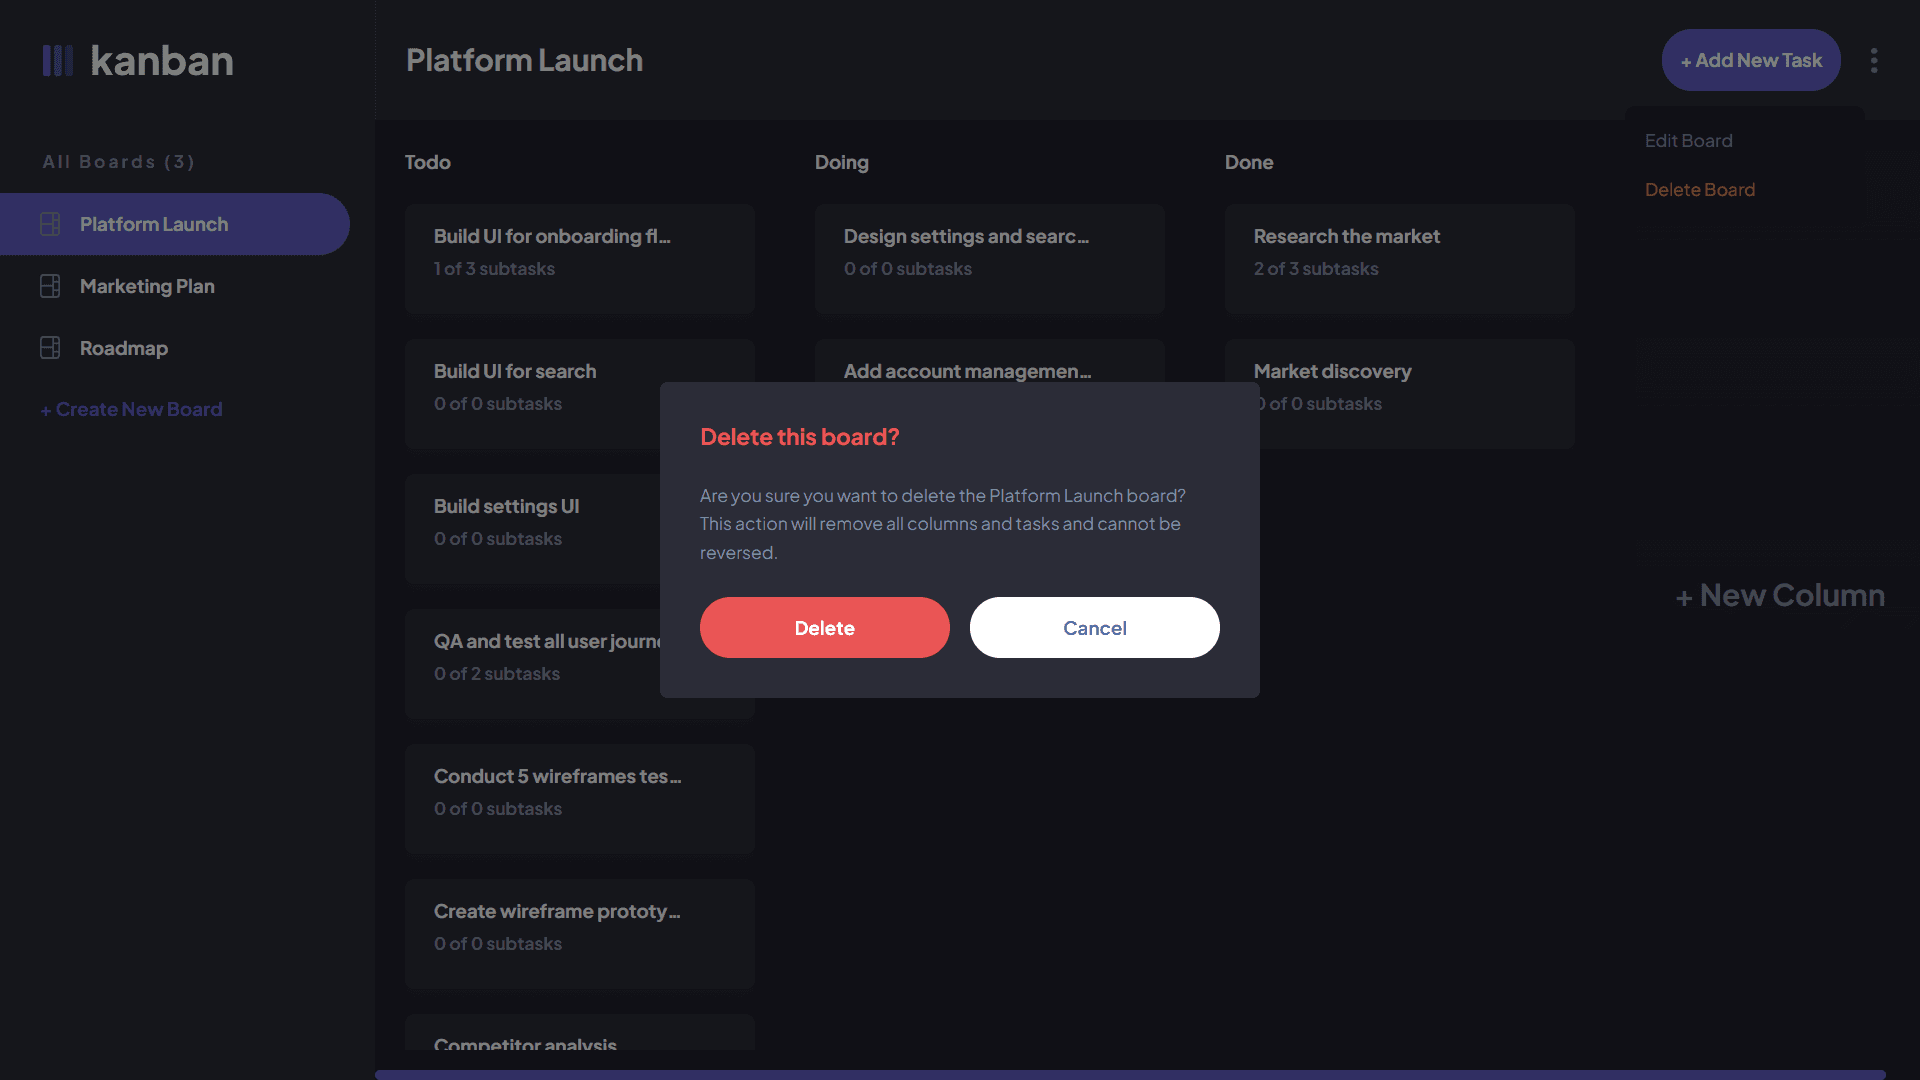The height and width of the screenshot is (1080, 1920).
Task: Confirm deletion with the red Delete button
Action: click(824, 628)
